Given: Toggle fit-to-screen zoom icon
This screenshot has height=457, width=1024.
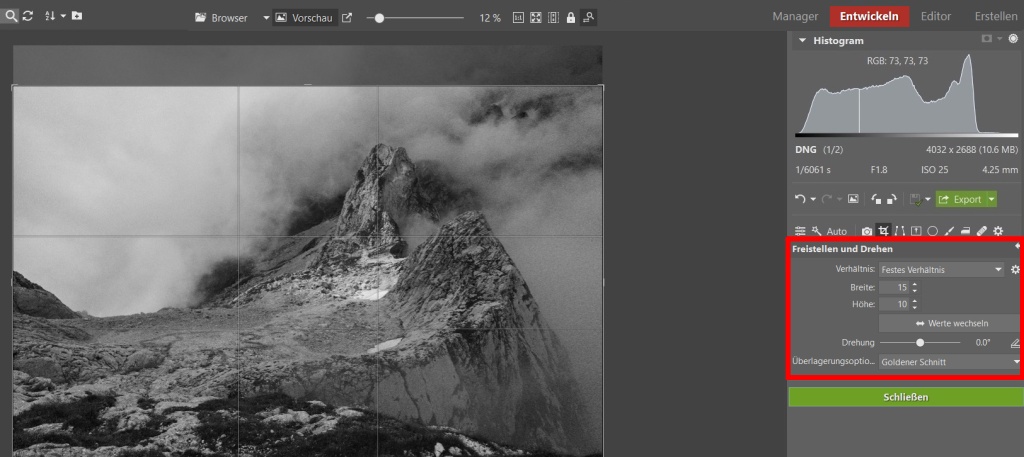Looking at the screenshot, I should click(535, 18).
